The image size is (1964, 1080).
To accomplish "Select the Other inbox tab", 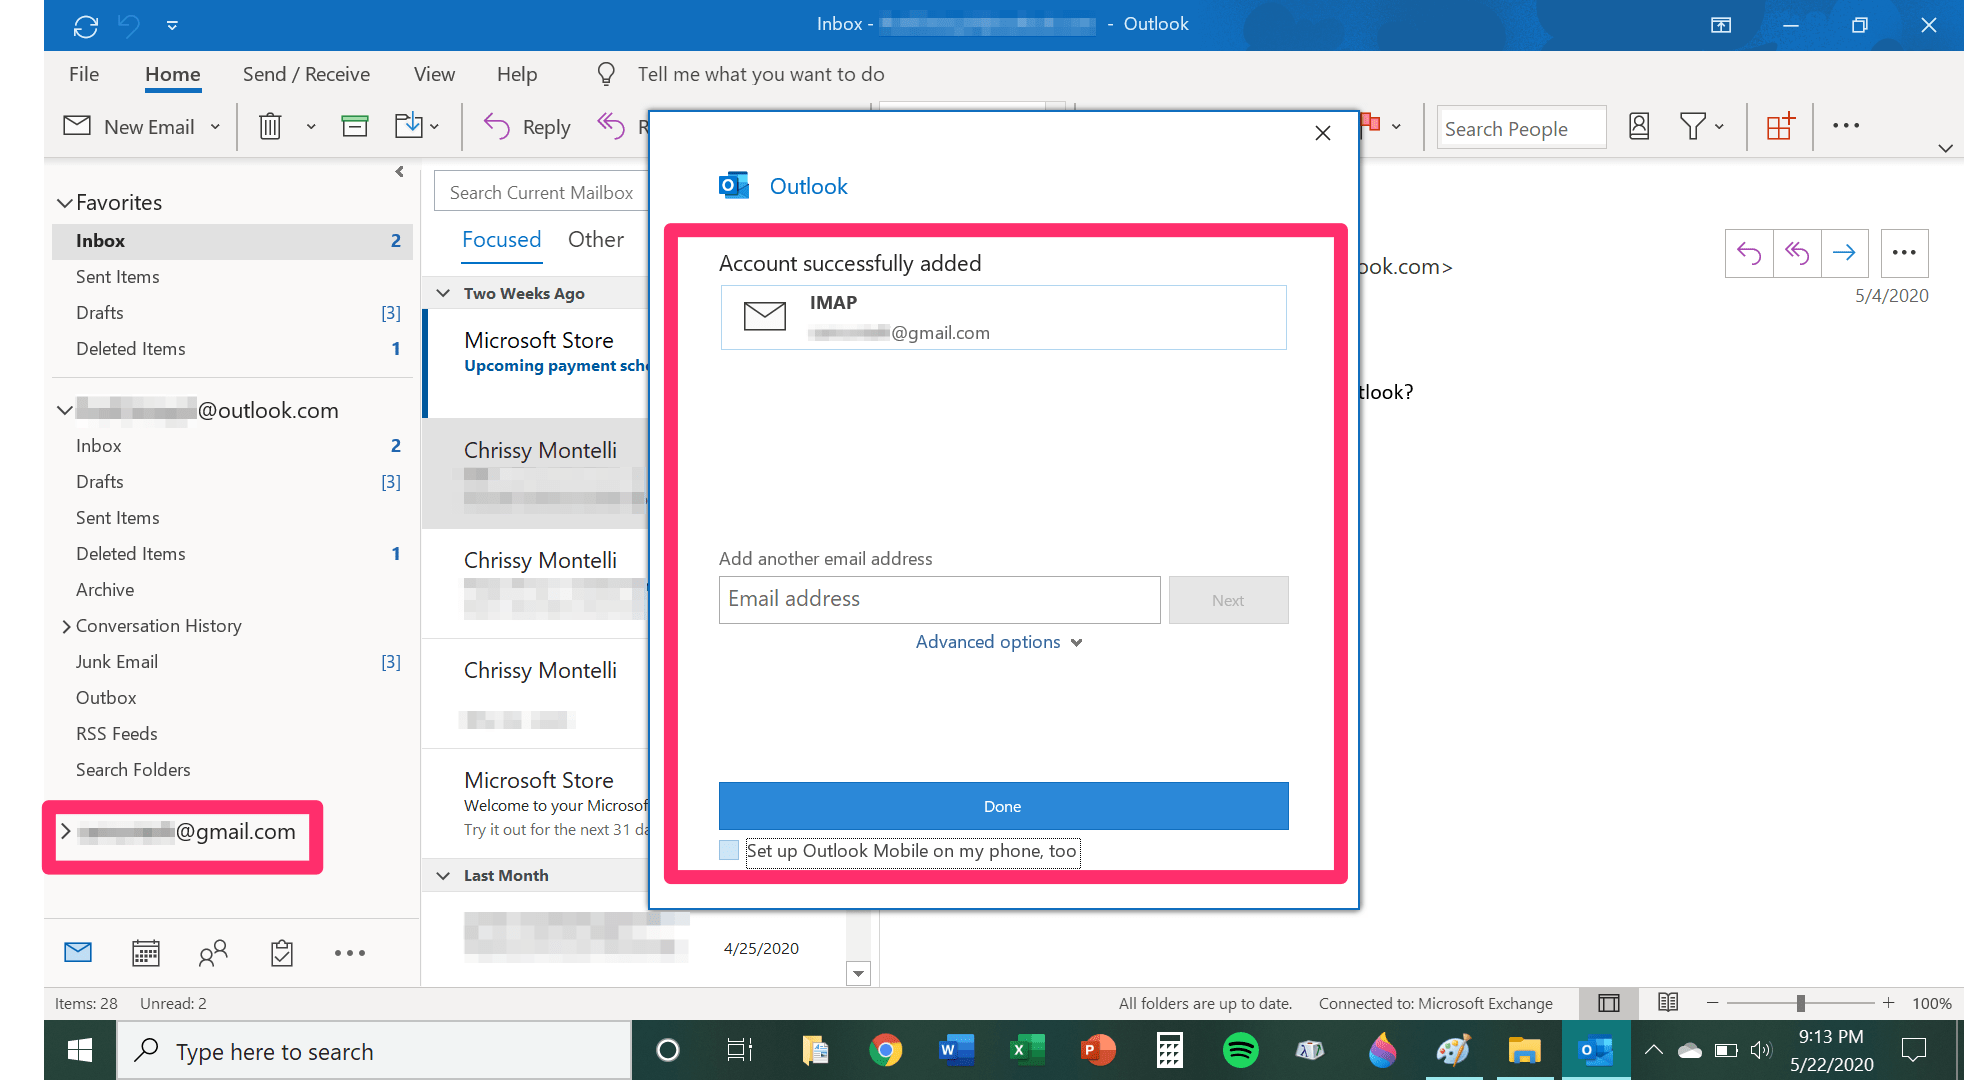I will click(595, 240).
